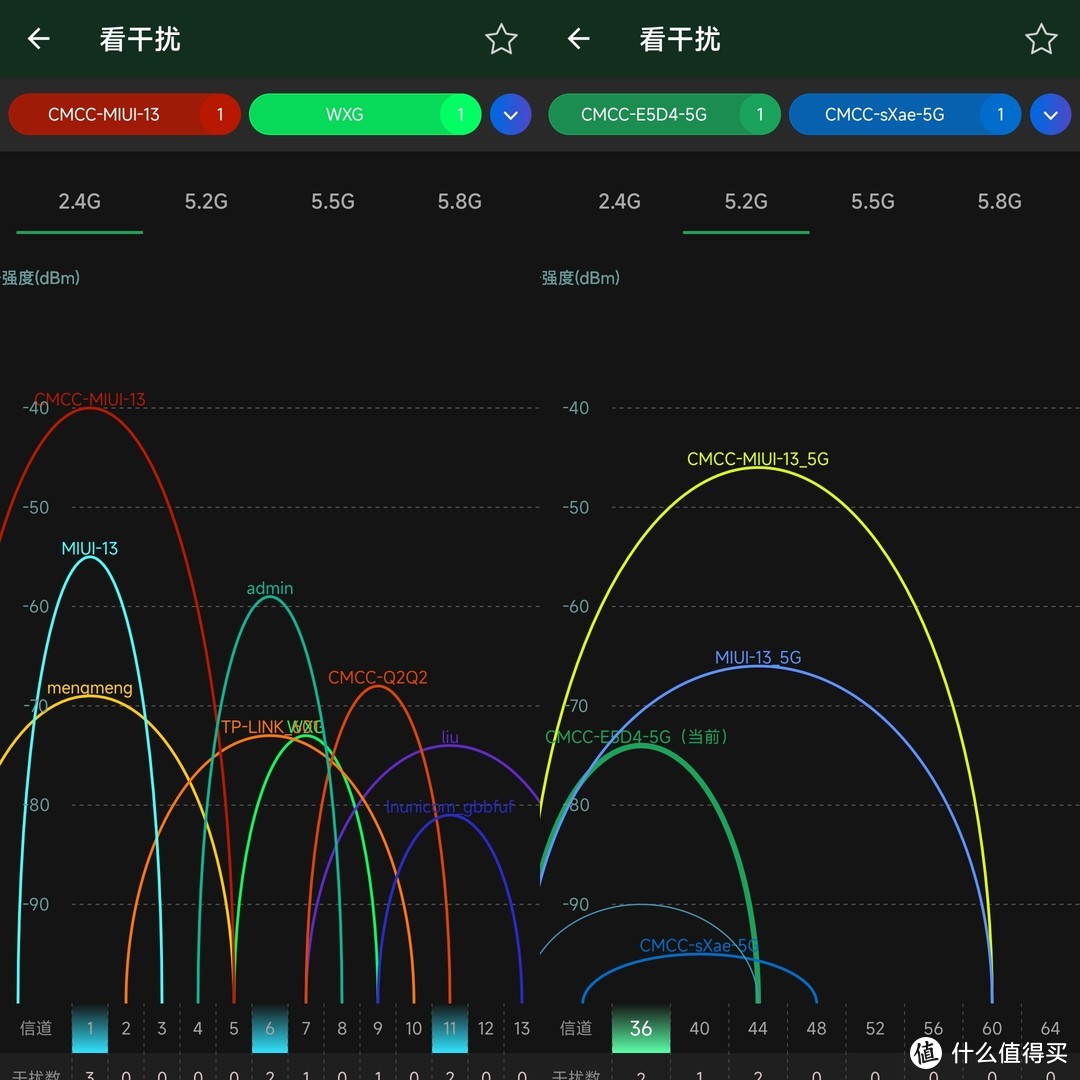Expand the network list on the right panel
1080x1080 pixels.
click(x=1050, y=114)
